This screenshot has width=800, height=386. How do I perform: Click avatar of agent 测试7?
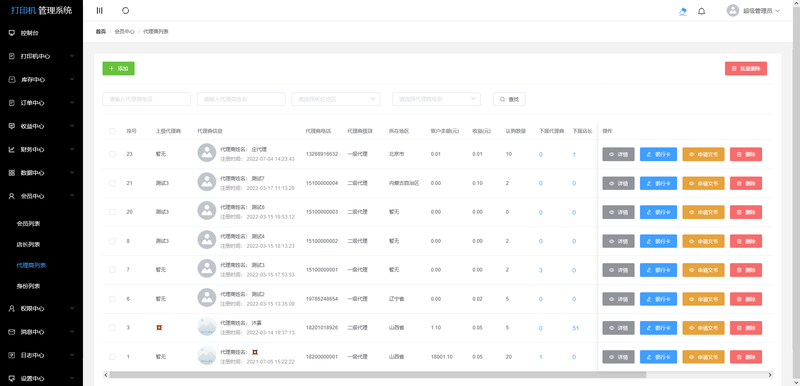coord(207,182)
